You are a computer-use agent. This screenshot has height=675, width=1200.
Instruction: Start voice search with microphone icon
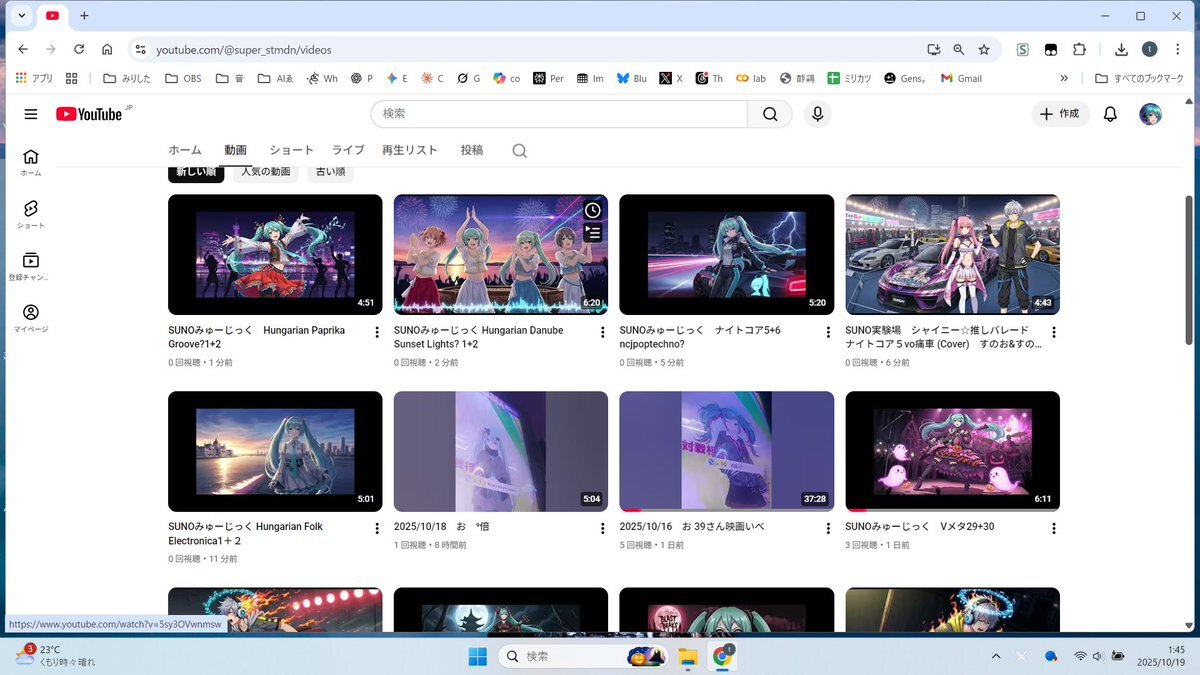(817, 114)
